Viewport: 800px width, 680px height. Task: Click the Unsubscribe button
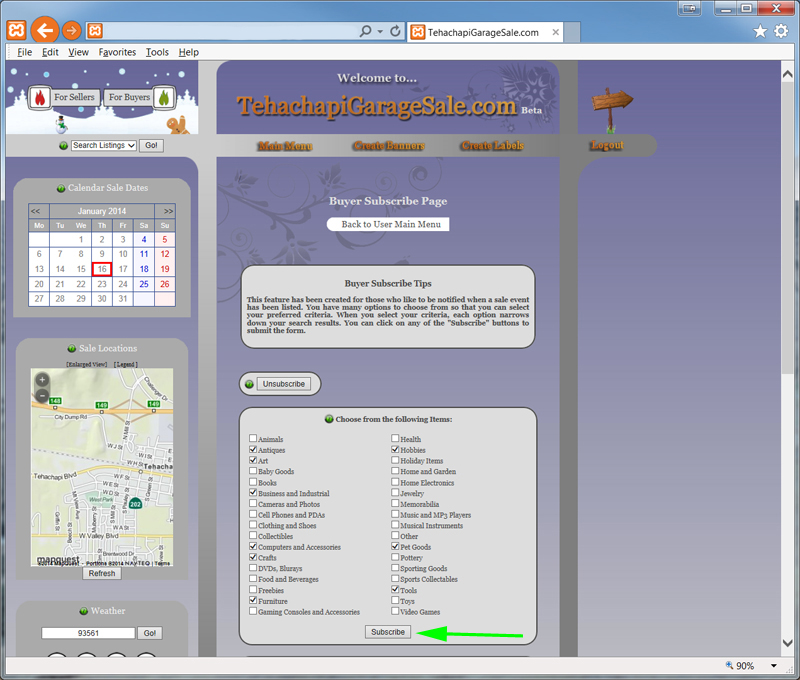click(284, 384)
